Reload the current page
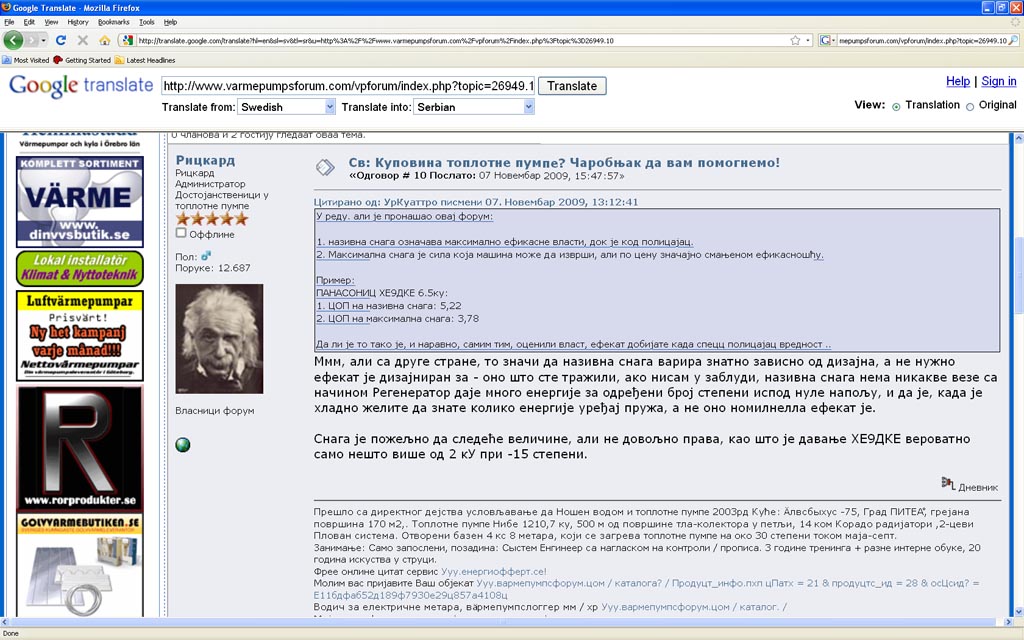 point(61,40)
